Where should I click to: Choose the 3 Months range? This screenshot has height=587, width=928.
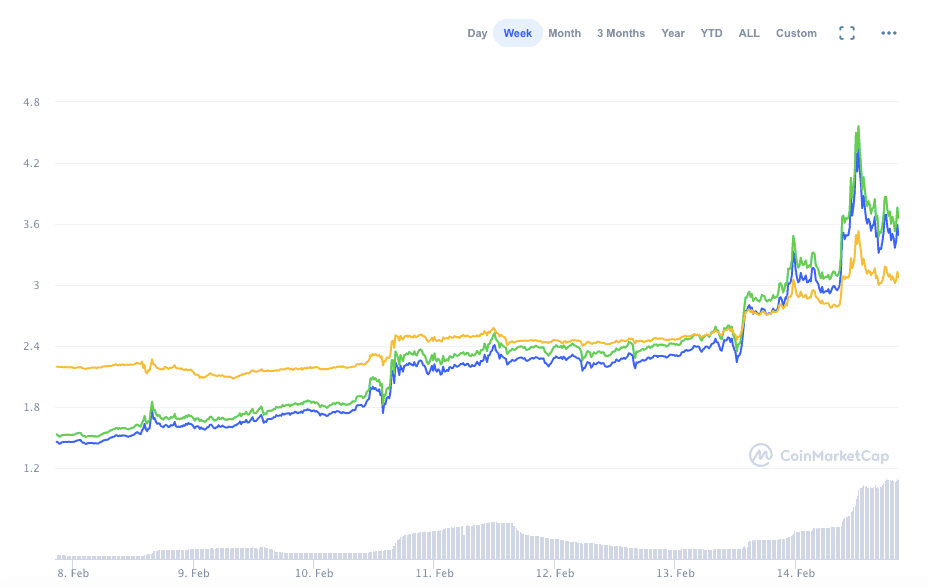tap(621, 33)
